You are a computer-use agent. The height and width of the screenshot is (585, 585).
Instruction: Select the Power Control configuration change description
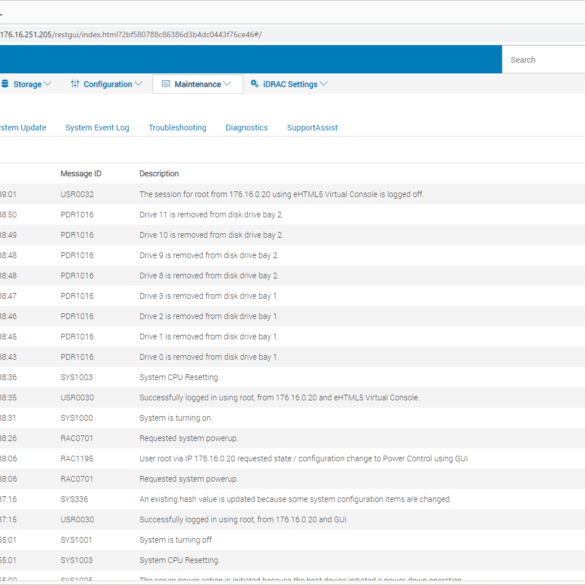[x=304, y=459]
